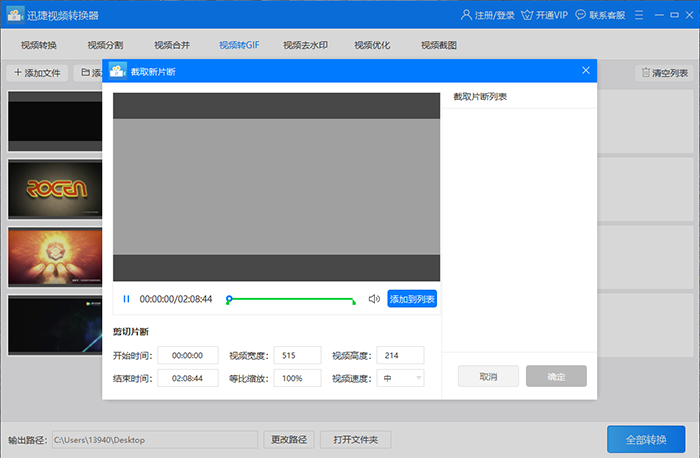The height and width of the screenshot is (458, 700).
Task: Pause playback with the pause icon
Action: point(126,299)
